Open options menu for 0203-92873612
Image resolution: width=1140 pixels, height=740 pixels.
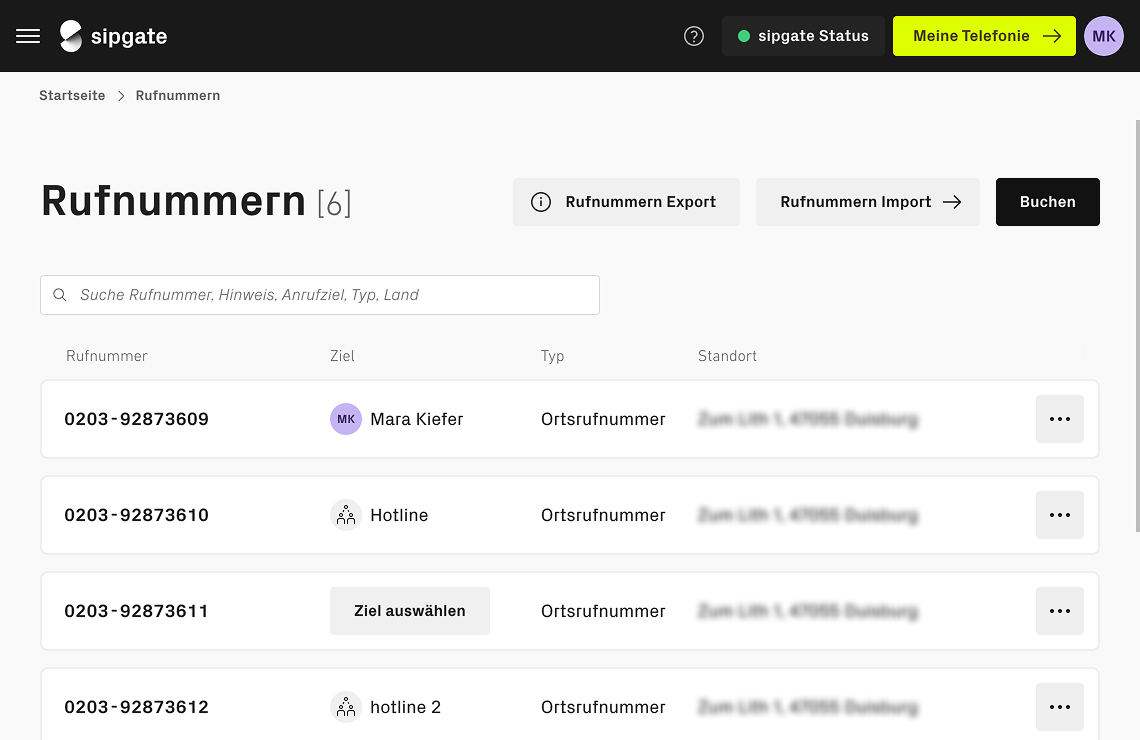[1060, 707]
